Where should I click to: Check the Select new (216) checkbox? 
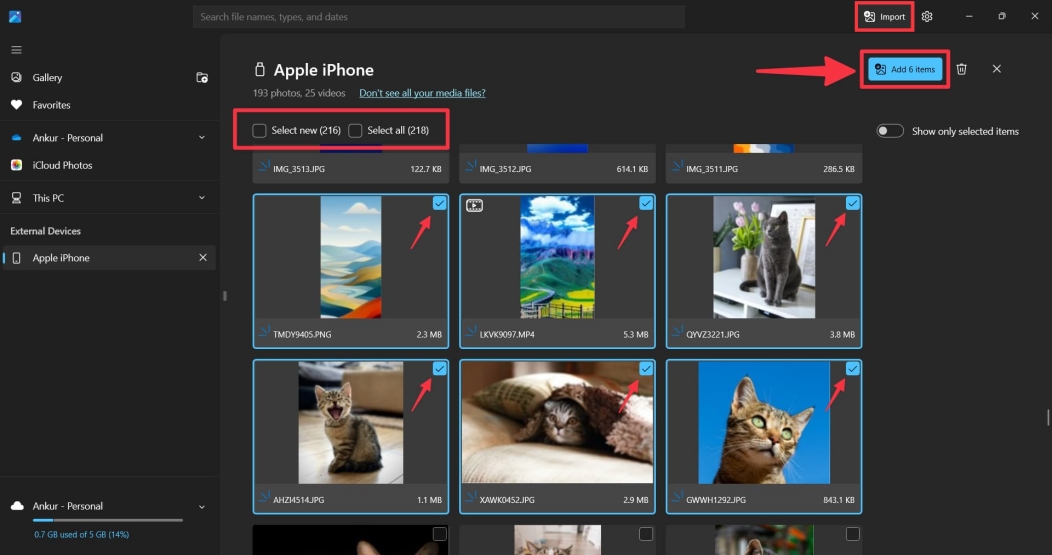(259, 130)
